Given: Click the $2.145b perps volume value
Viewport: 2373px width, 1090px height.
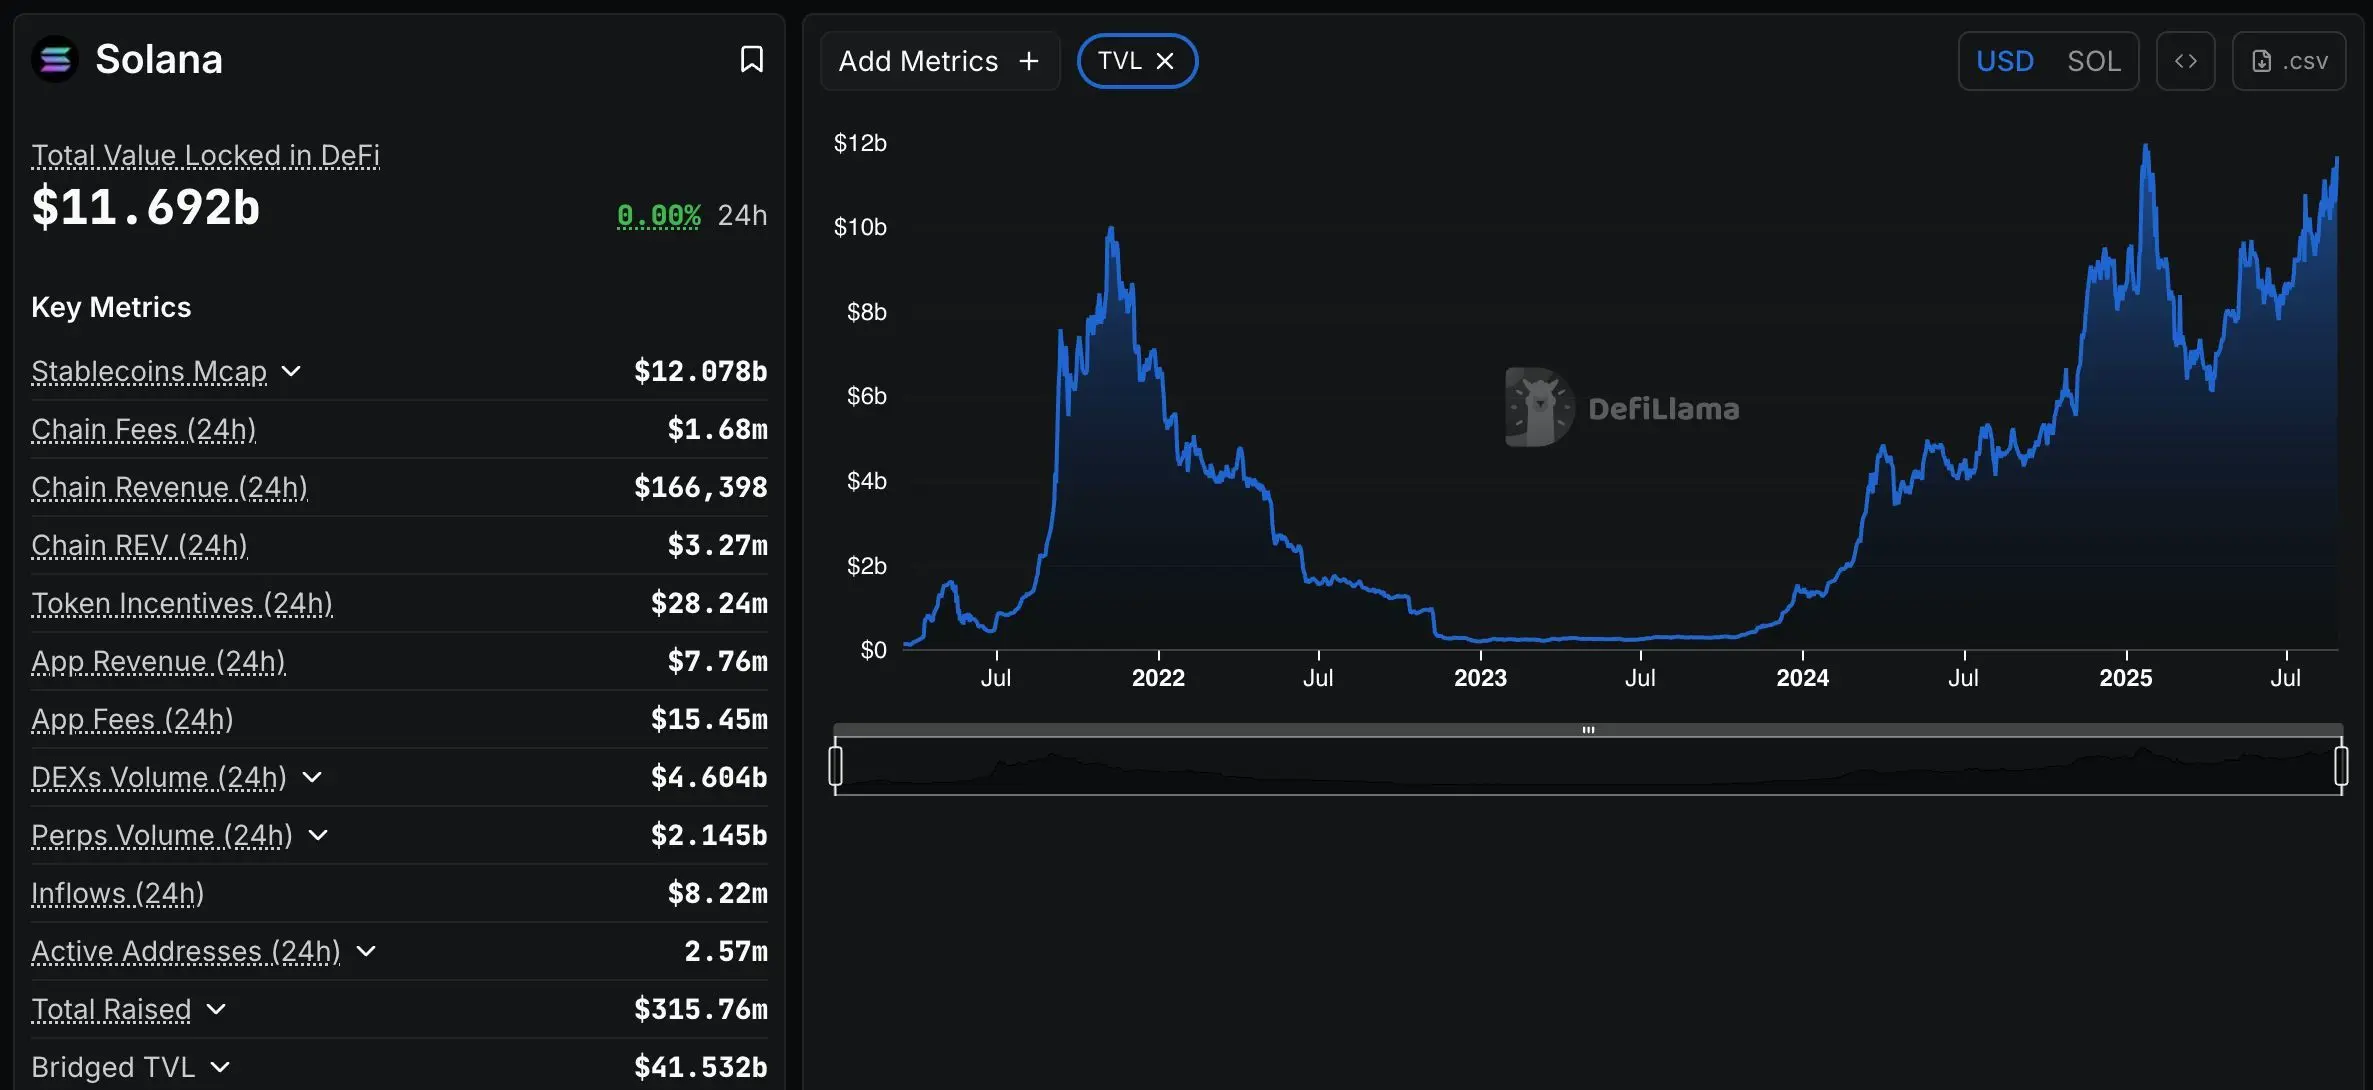Looking at the screenshot, I should point(709,835).
